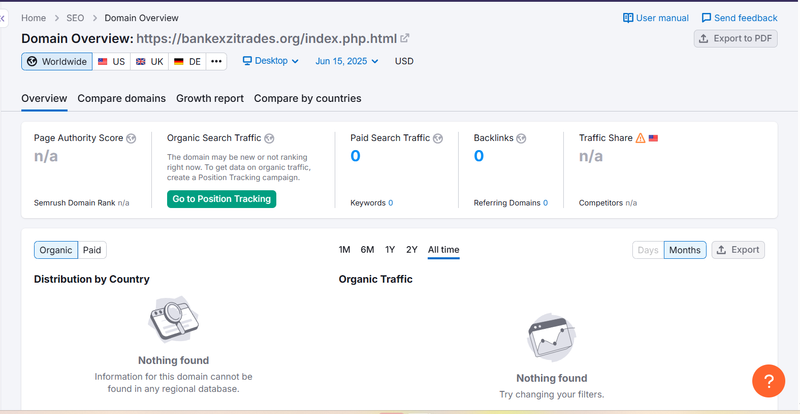Select the US database
The image size is (800, 414).
point(111,61)
